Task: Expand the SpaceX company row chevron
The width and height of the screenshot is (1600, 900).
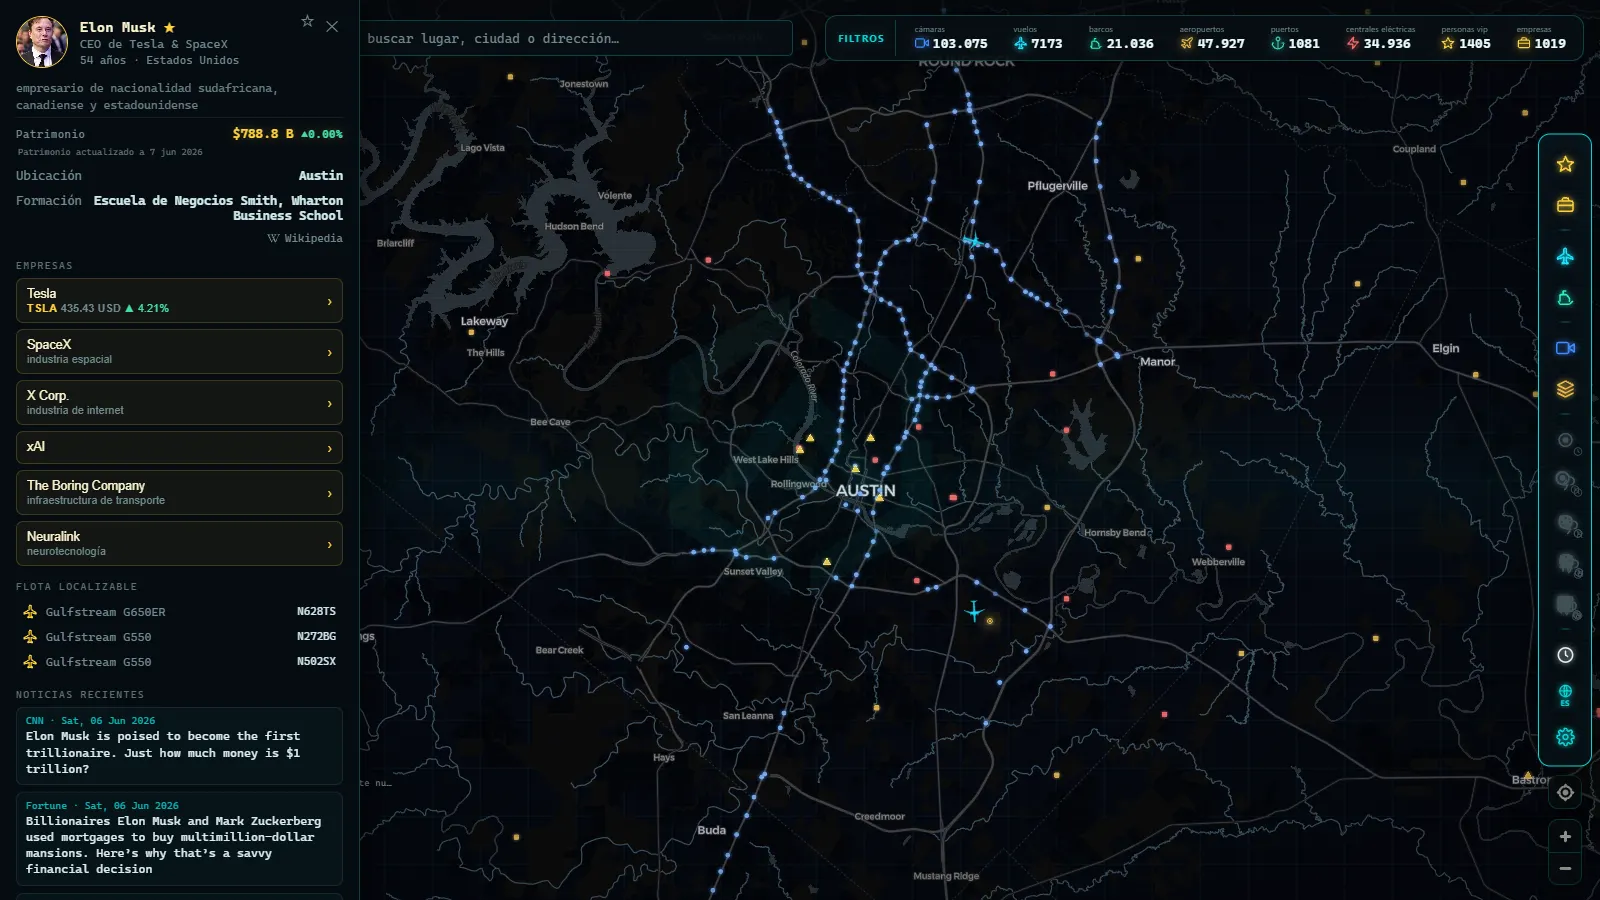Action: click(330, 352)
